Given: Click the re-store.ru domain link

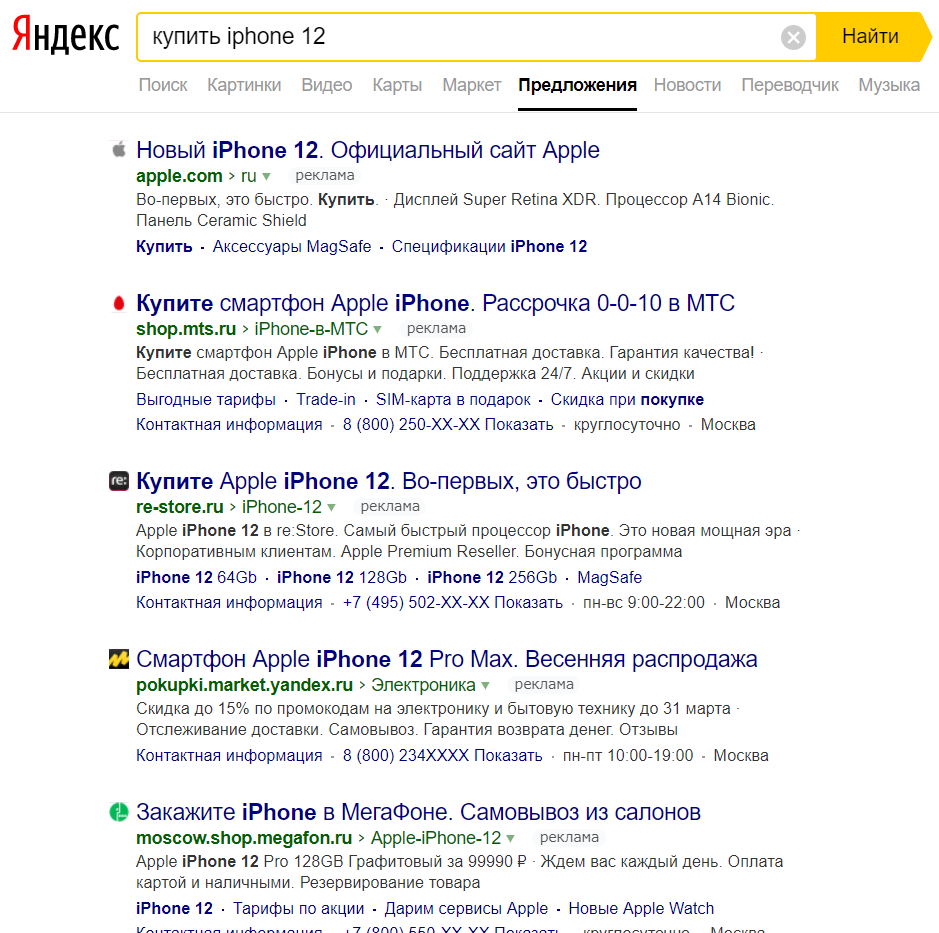Looking at the screenshot, I should click(x=180, y=507).
